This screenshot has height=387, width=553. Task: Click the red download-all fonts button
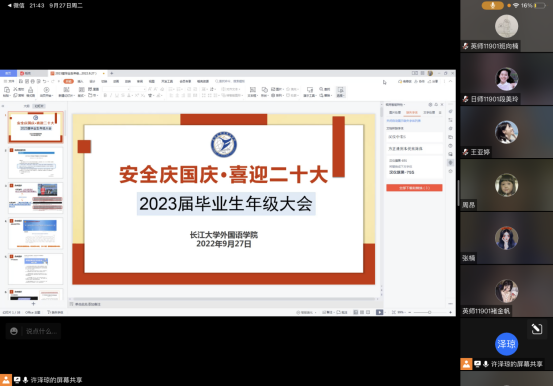(x=414, y=188)
